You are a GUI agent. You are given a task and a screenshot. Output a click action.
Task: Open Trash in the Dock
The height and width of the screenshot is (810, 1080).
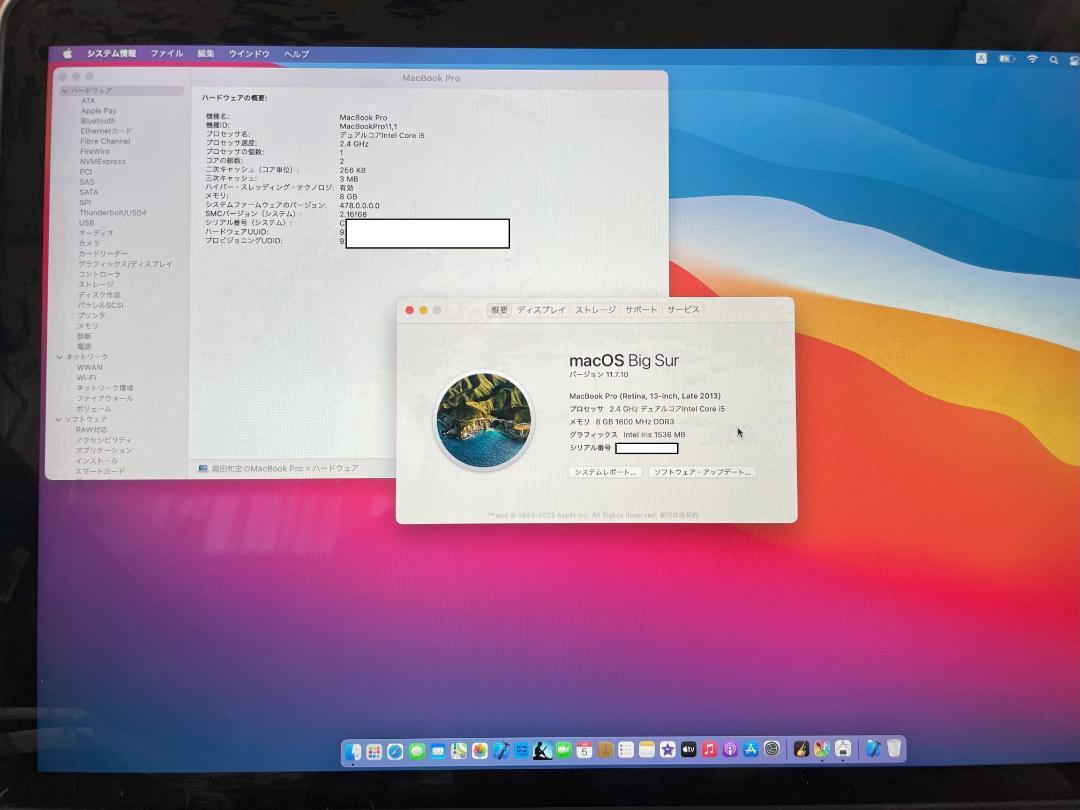click(x=894, y=748)
